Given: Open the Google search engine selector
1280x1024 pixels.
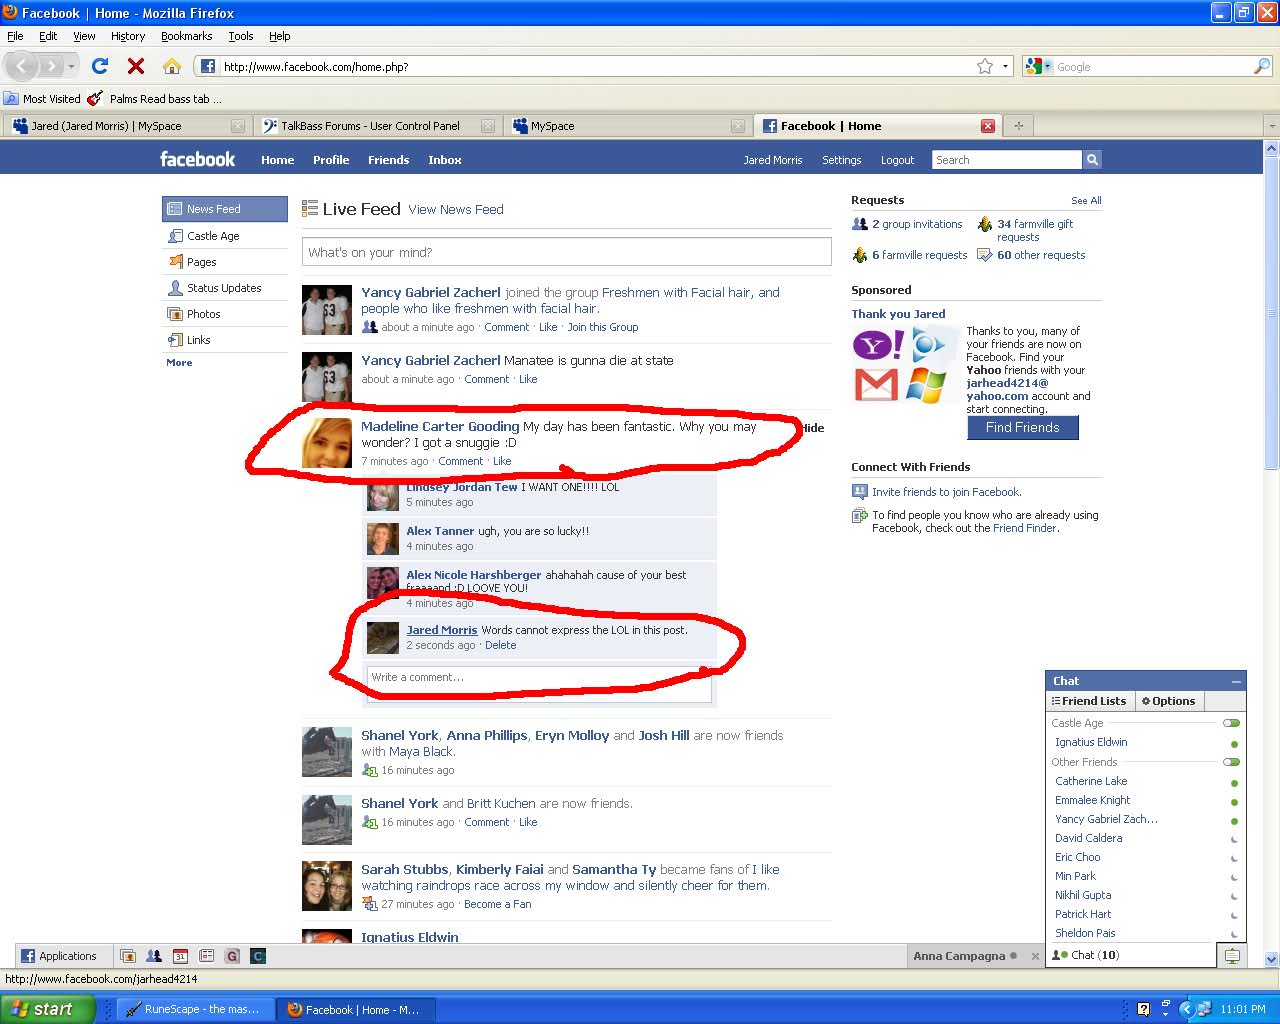Looking at the screenshot, I should coord(1040,67).
